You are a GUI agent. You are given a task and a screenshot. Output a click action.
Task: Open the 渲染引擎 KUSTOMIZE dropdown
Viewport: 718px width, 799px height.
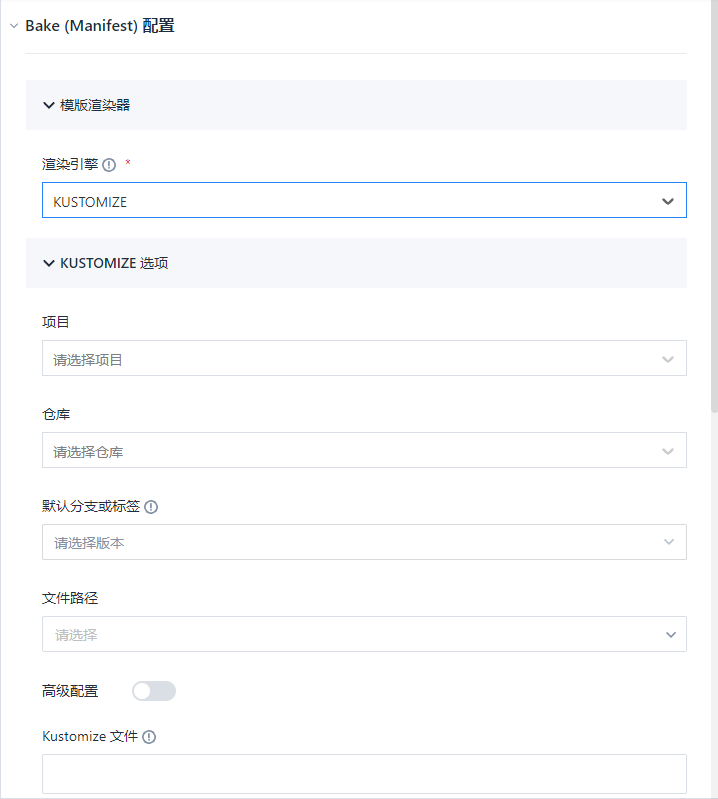point(364,200)
